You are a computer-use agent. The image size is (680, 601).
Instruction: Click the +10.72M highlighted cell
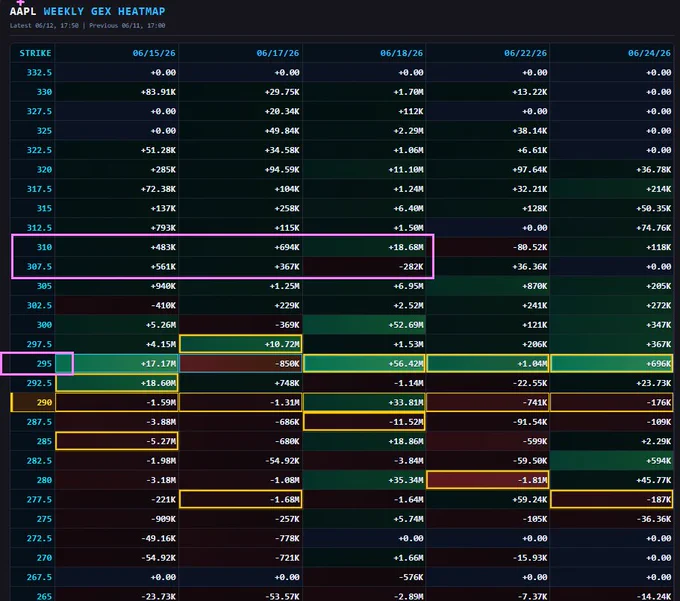241,344
